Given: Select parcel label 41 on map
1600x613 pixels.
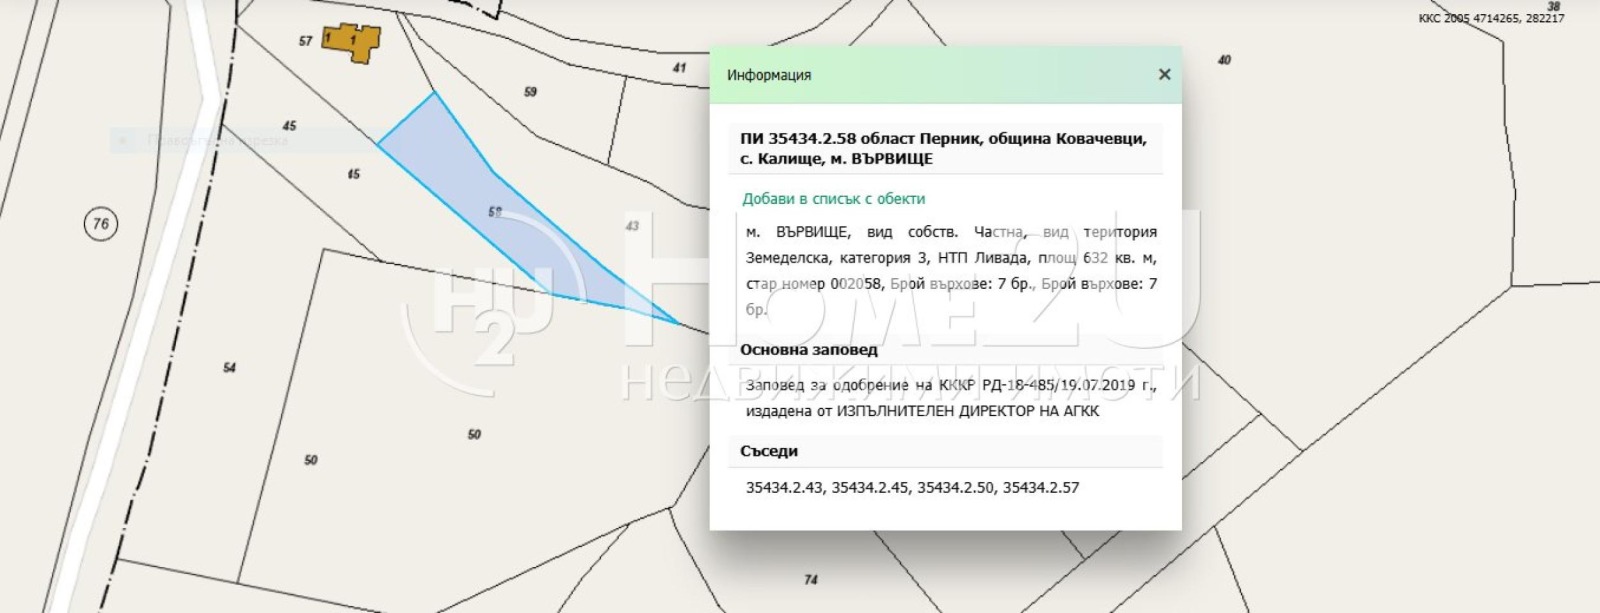Looking at the screenshot, I should pos(680,68).
